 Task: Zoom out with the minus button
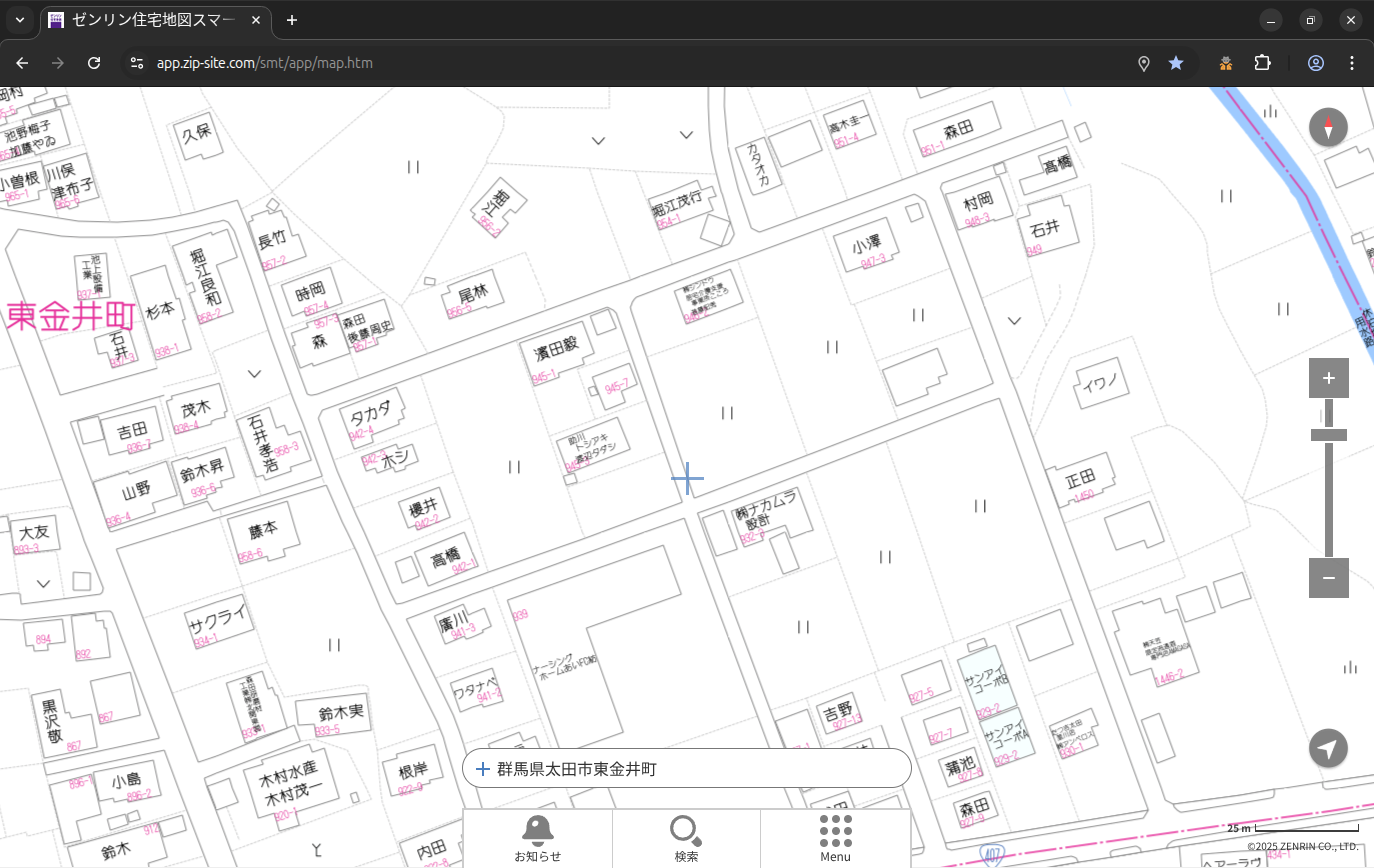(x=1328, y=578)
